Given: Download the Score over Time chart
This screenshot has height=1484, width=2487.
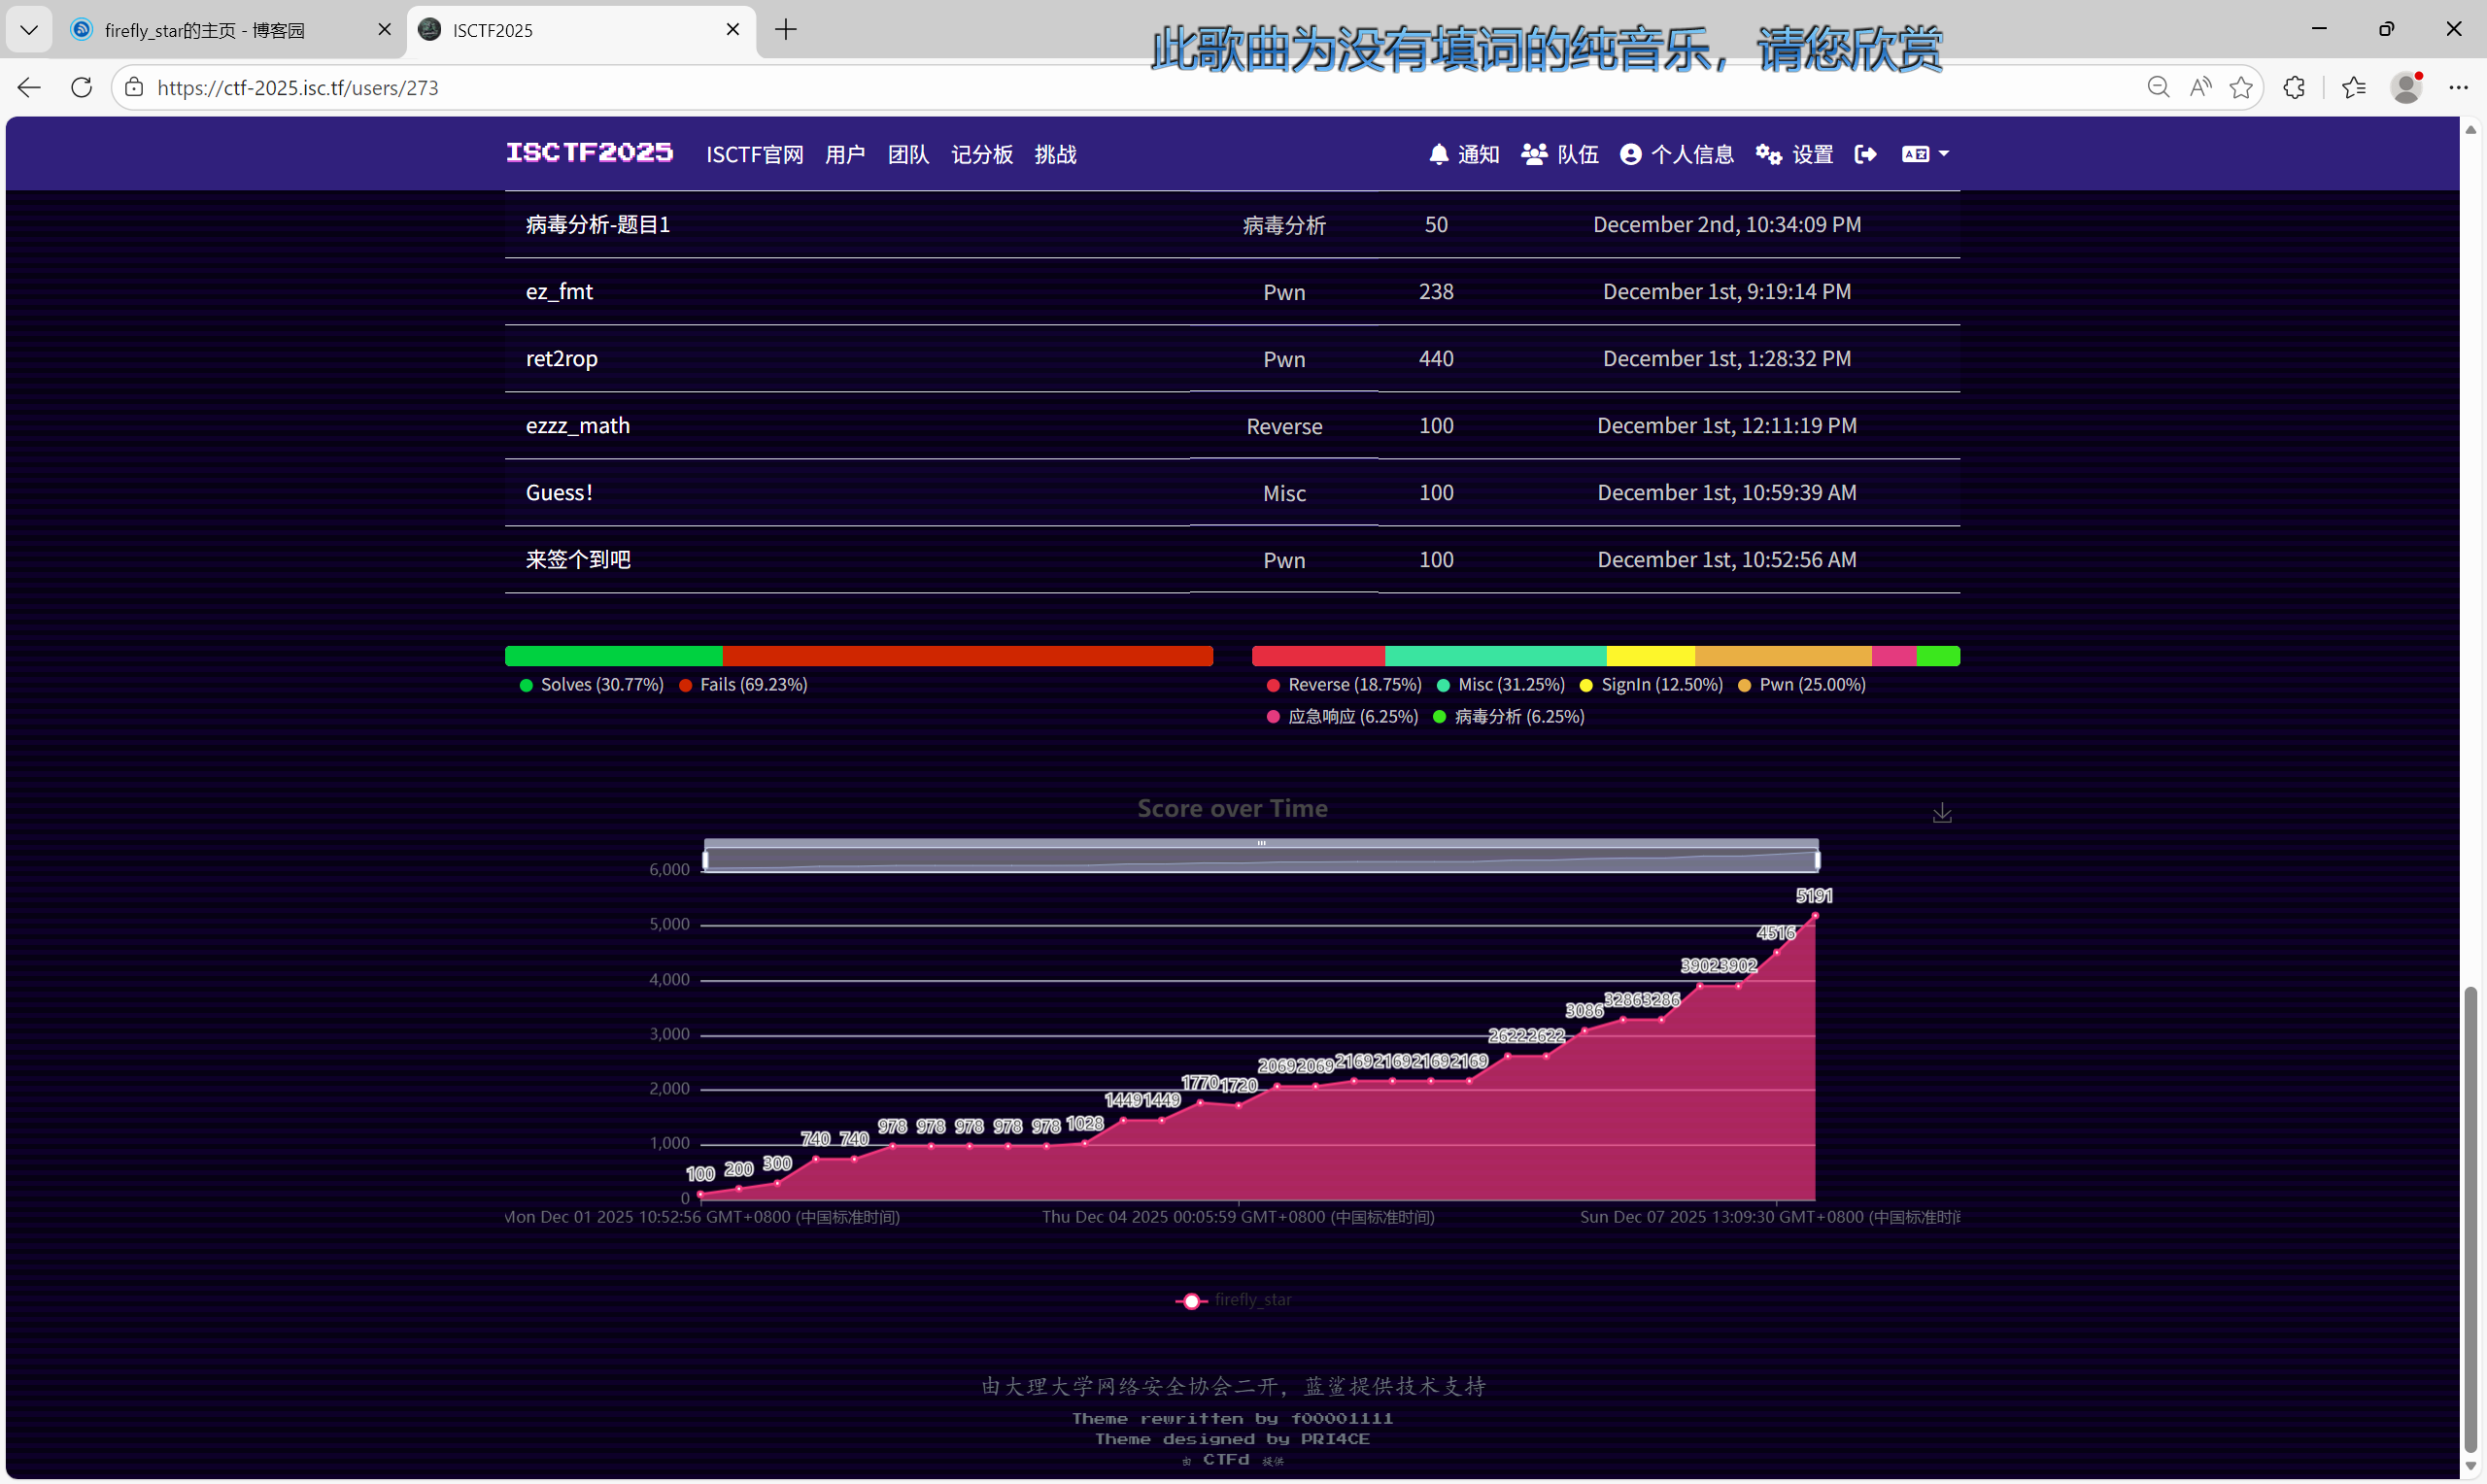Looking at the screenshot, I should (1941, 813).
